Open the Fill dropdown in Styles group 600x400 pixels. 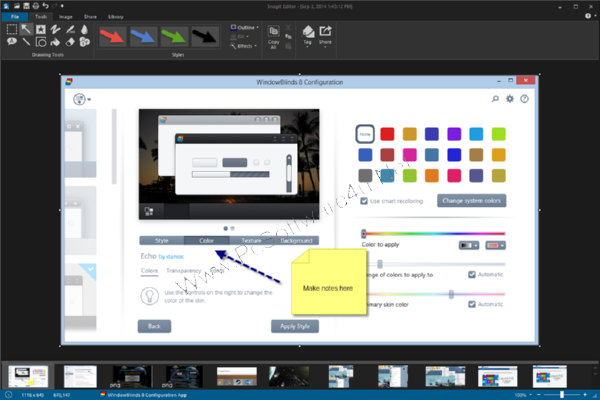coord(240,37)
